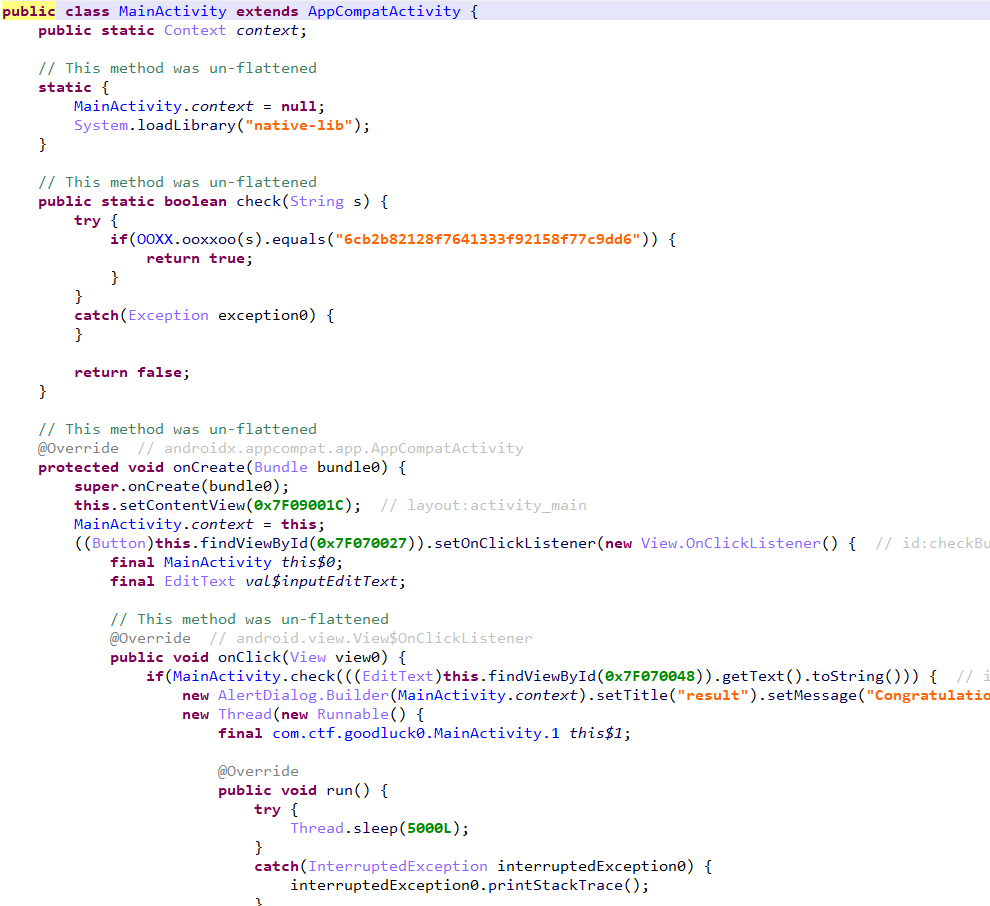Click the com.ctf.goodluck0.MainActivity.1 type name
The image size is (990, 906).
pyautogui.click(x=416, y=733)
